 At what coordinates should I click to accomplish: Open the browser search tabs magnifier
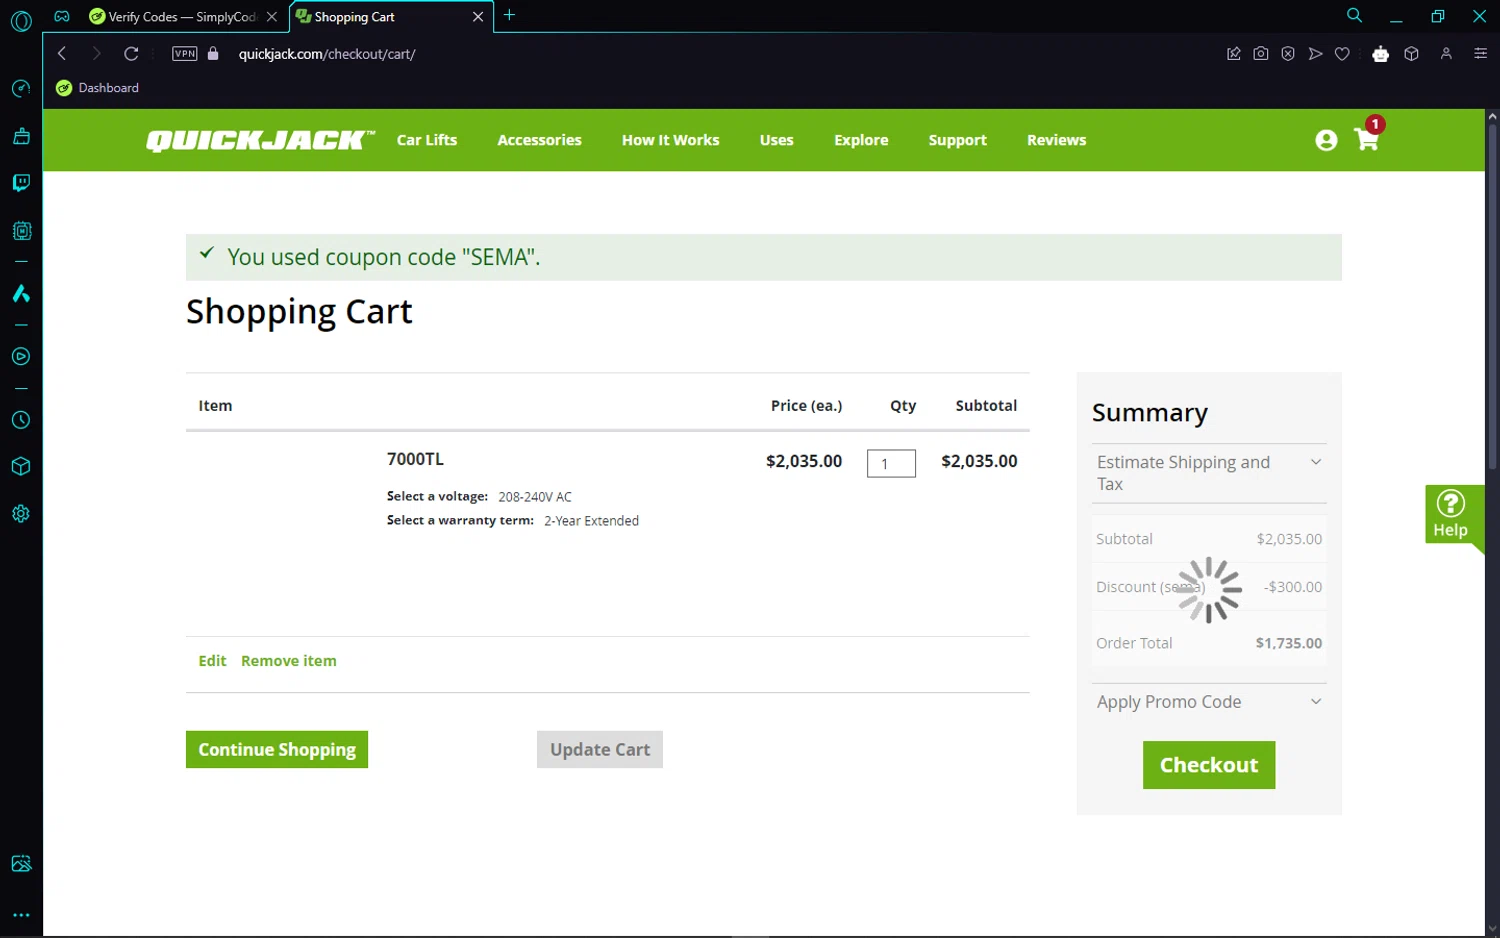pyautogui.click(x=1354, y=16)
